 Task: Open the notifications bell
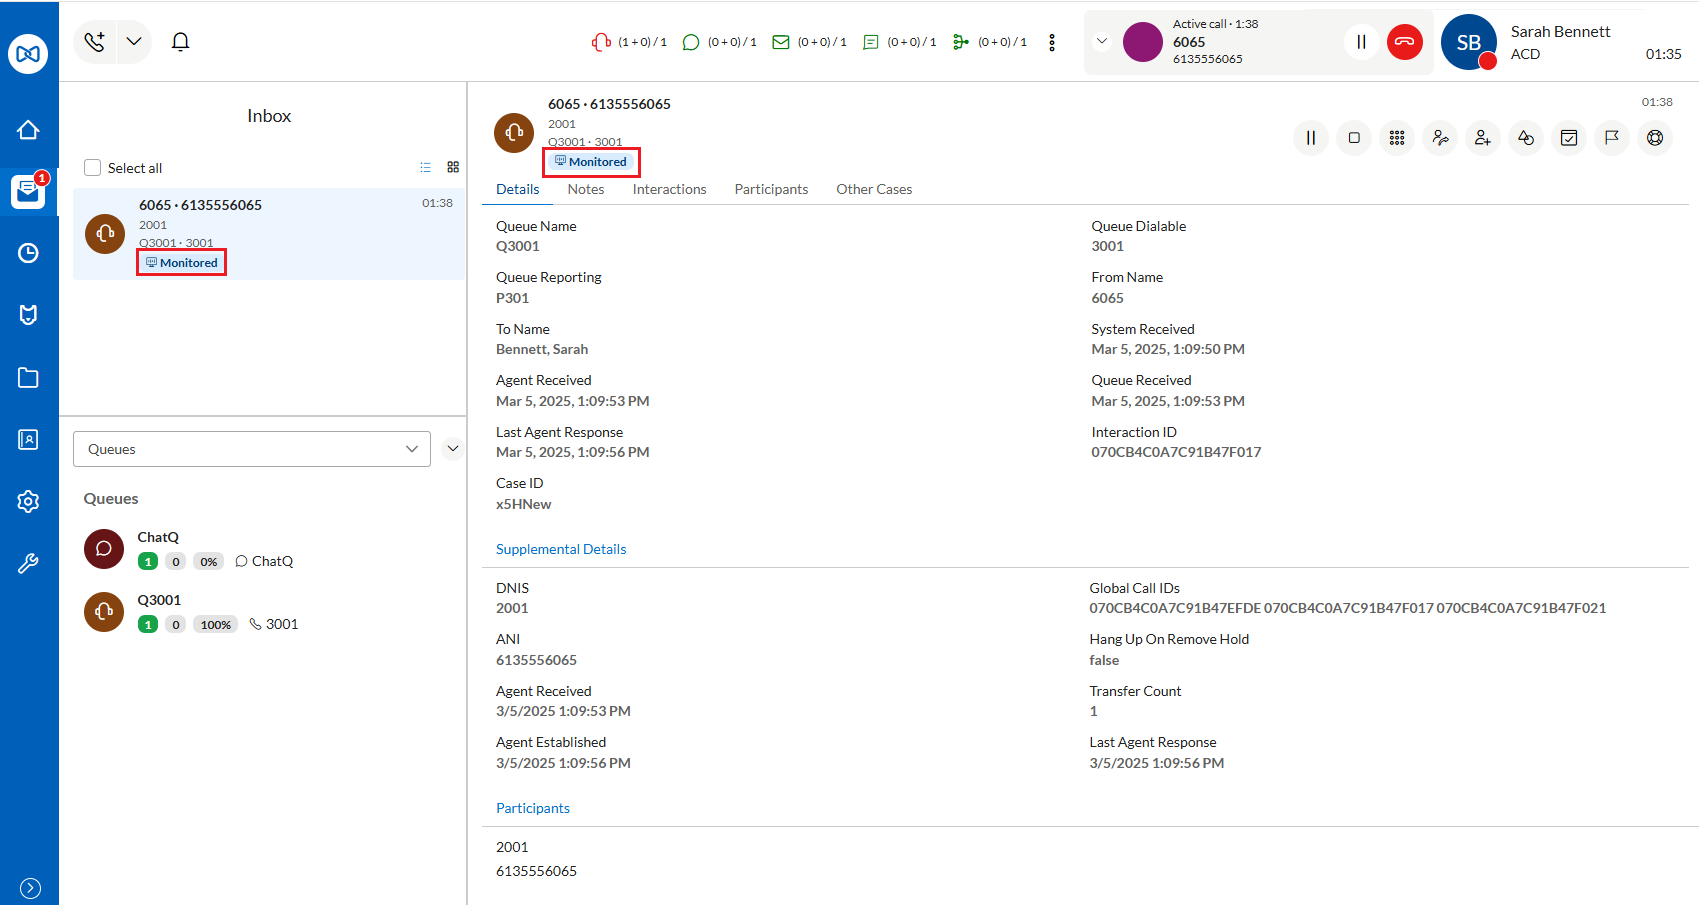(x=180, y=42)
